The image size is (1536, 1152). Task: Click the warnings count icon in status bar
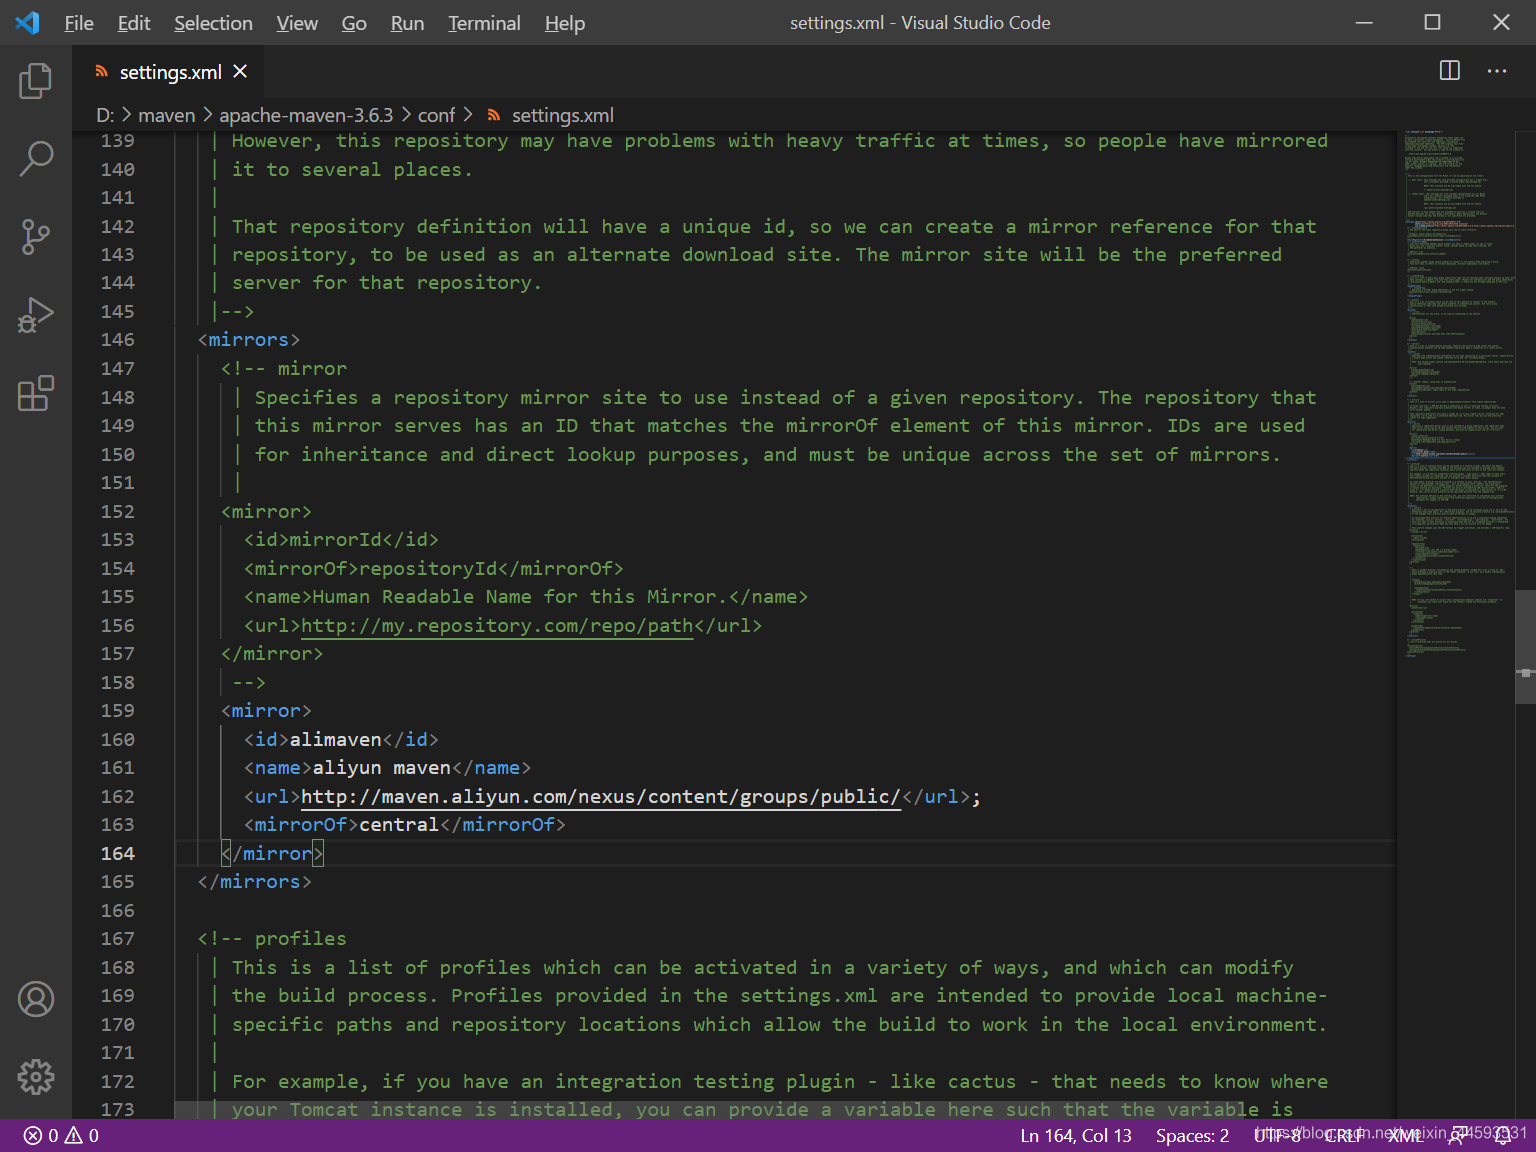point(74,1135)
